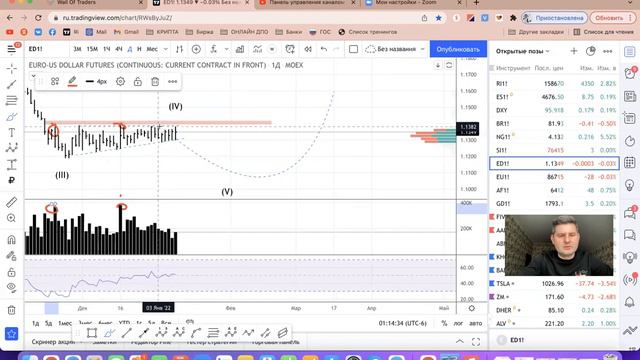Lock all drawing tools
This screenshot has height=360, width=640.
coord(11,272)
